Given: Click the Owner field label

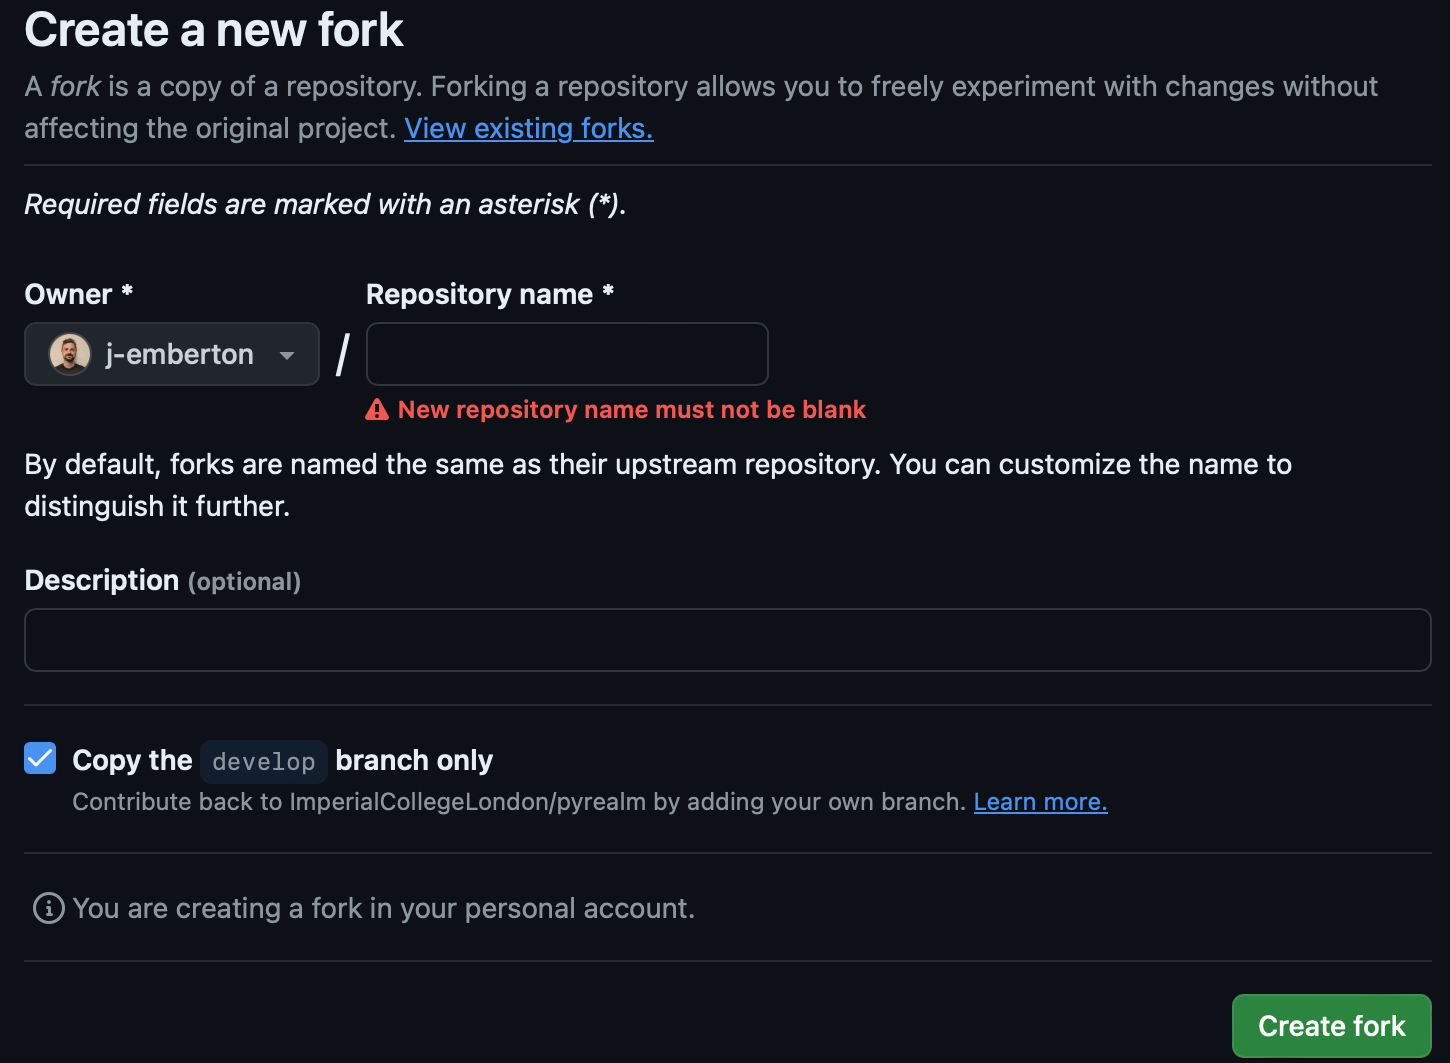Looking at the screenshot, I should 68,294.
